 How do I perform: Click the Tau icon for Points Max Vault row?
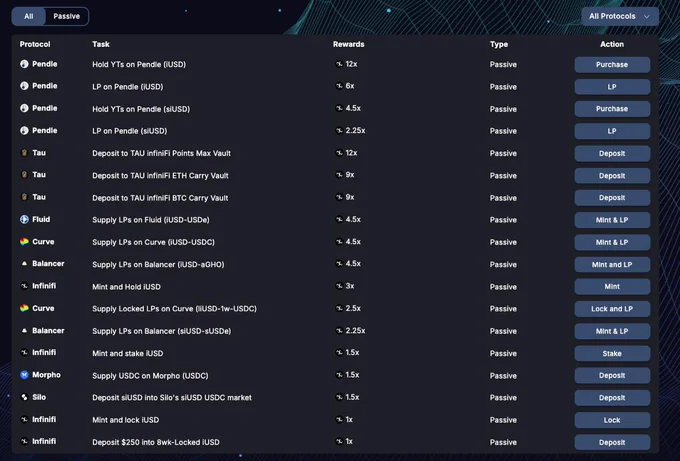click(24, 153)
